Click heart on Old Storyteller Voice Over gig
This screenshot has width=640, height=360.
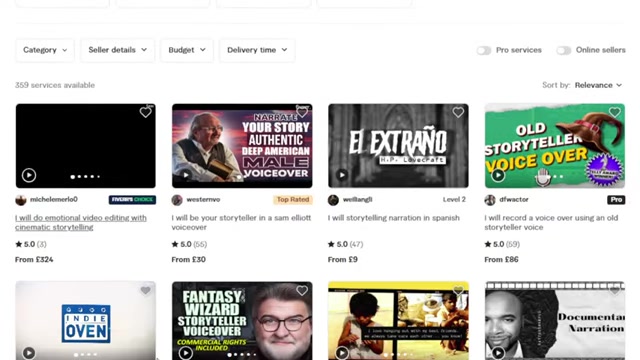click(614, 112)
